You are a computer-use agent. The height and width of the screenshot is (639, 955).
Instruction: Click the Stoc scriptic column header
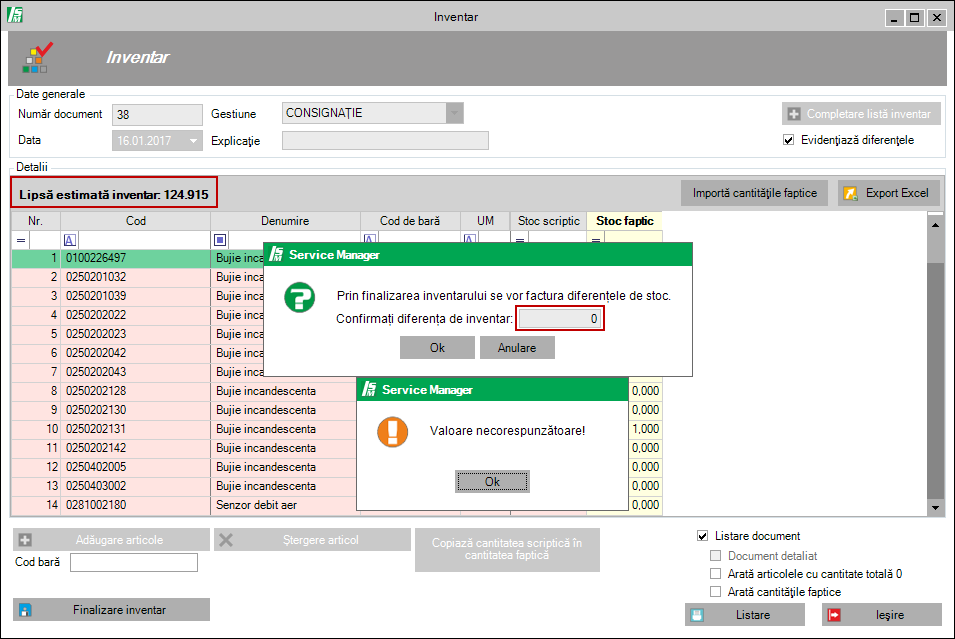pos(549,221)
